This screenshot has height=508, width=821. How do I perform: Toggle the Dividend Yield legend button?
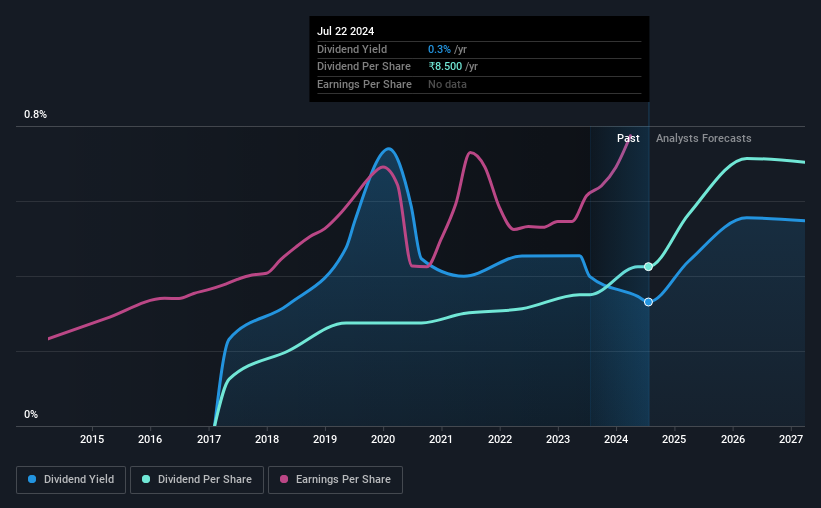click(71, 479)
